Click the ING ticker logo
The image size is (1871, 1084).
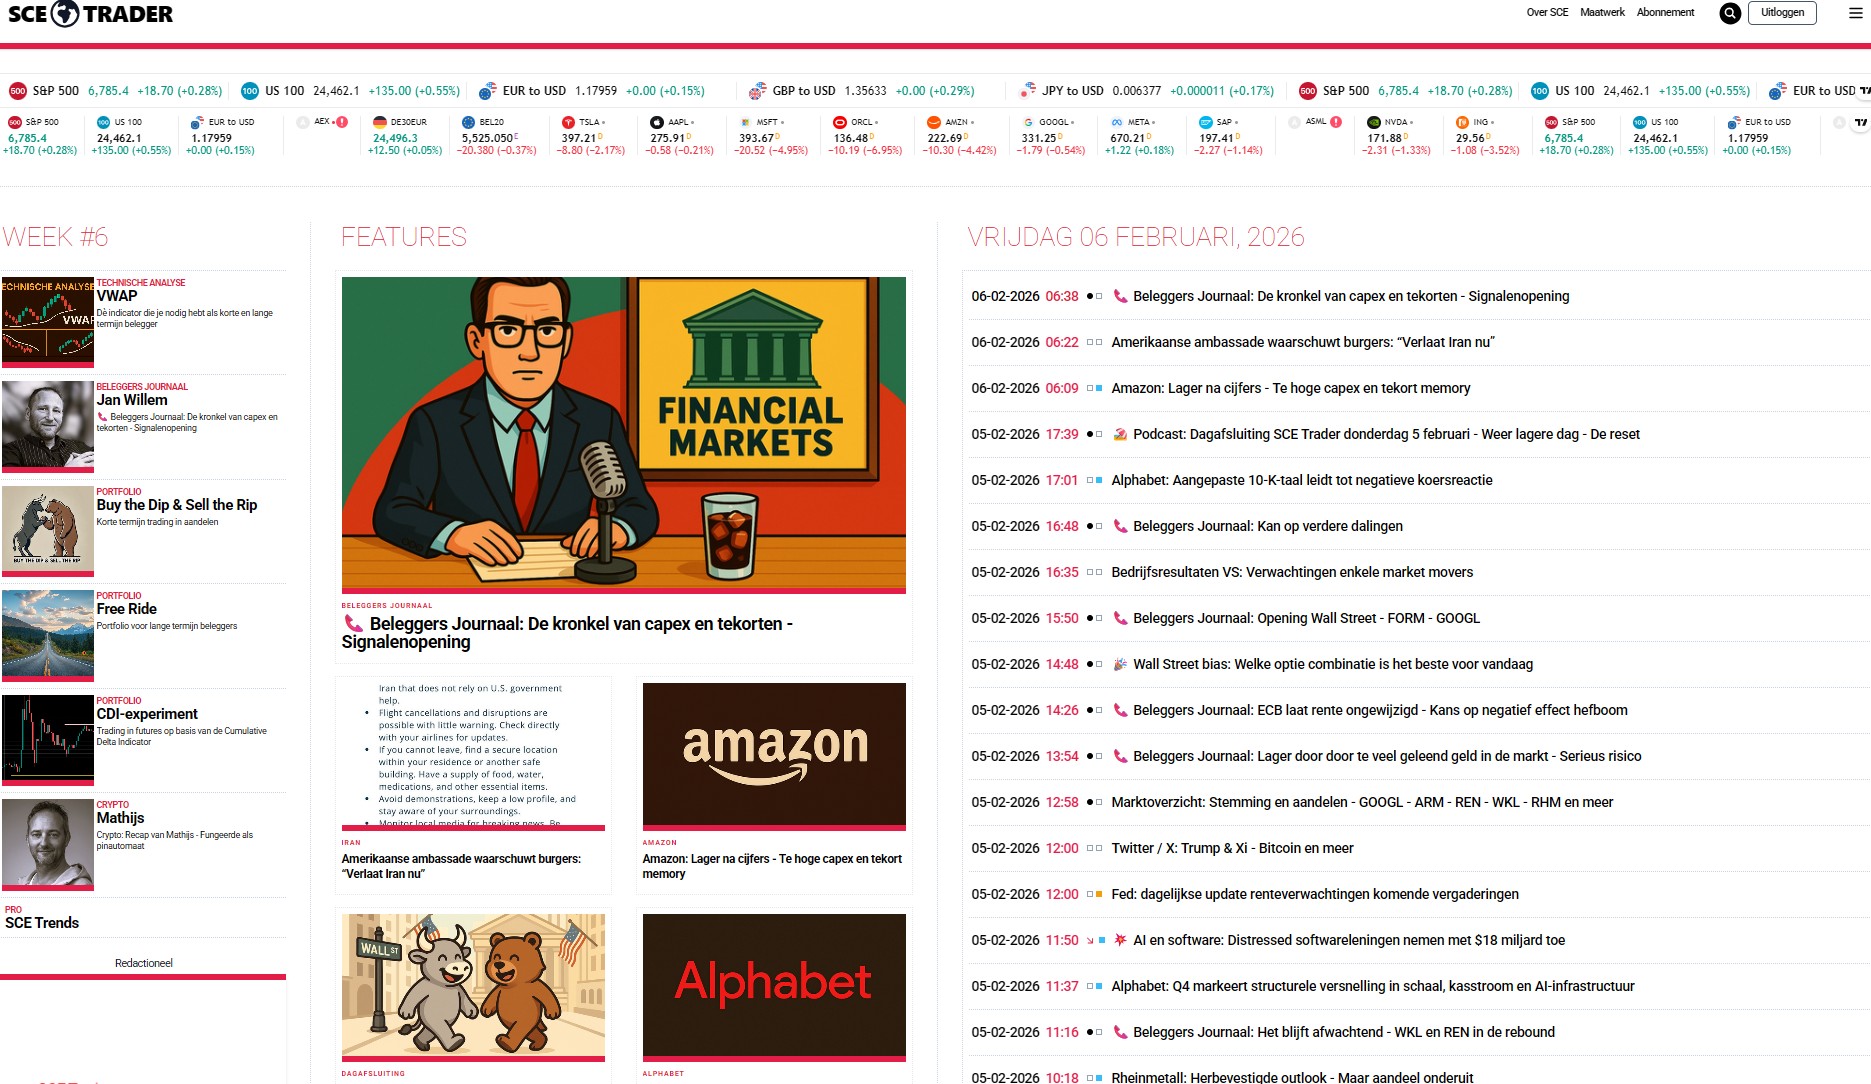point(1463,122)
